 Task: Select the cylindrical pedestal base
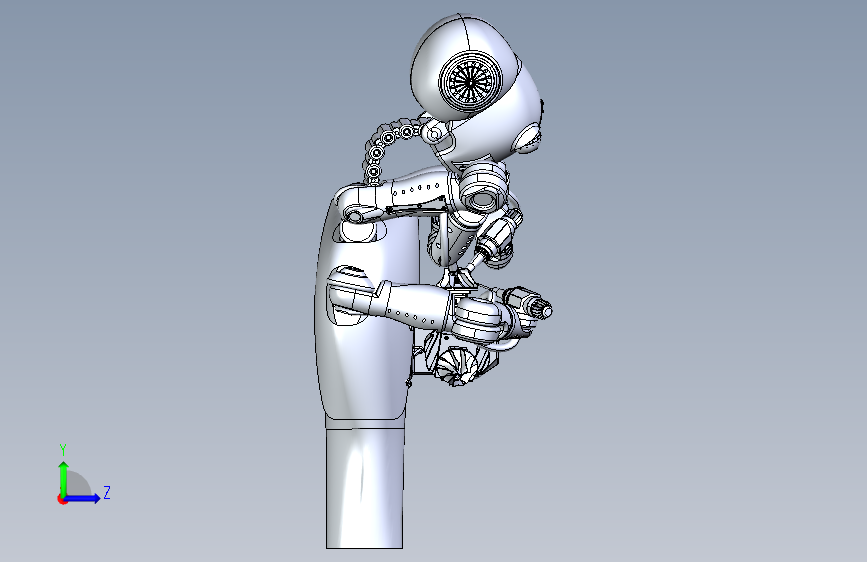(x=364, y=488)
